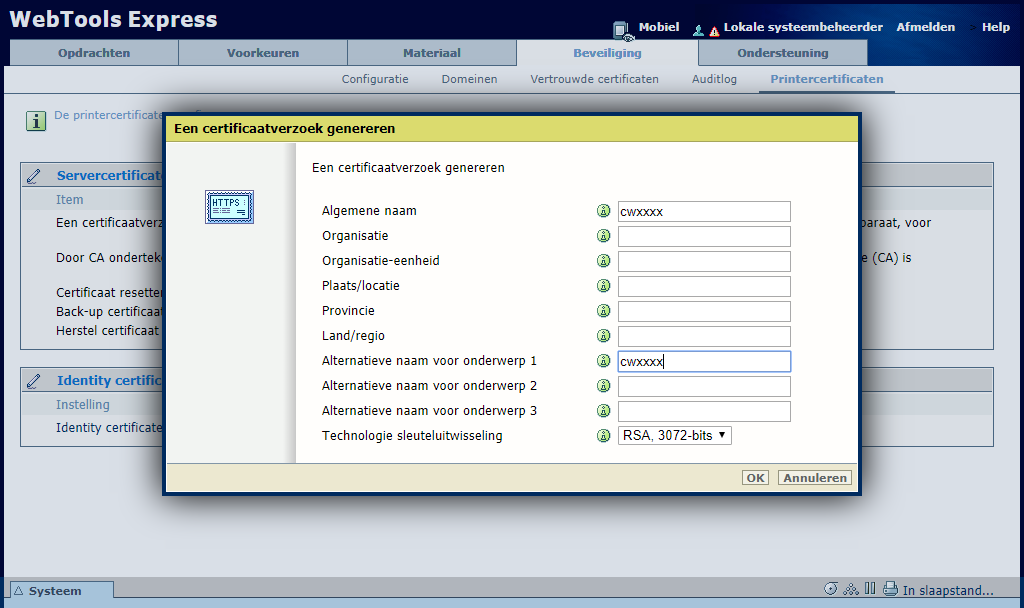The width and height of the screenshot is (1024, 608).
Task: Select the Auditlog subtab
Action: (714, 79)
